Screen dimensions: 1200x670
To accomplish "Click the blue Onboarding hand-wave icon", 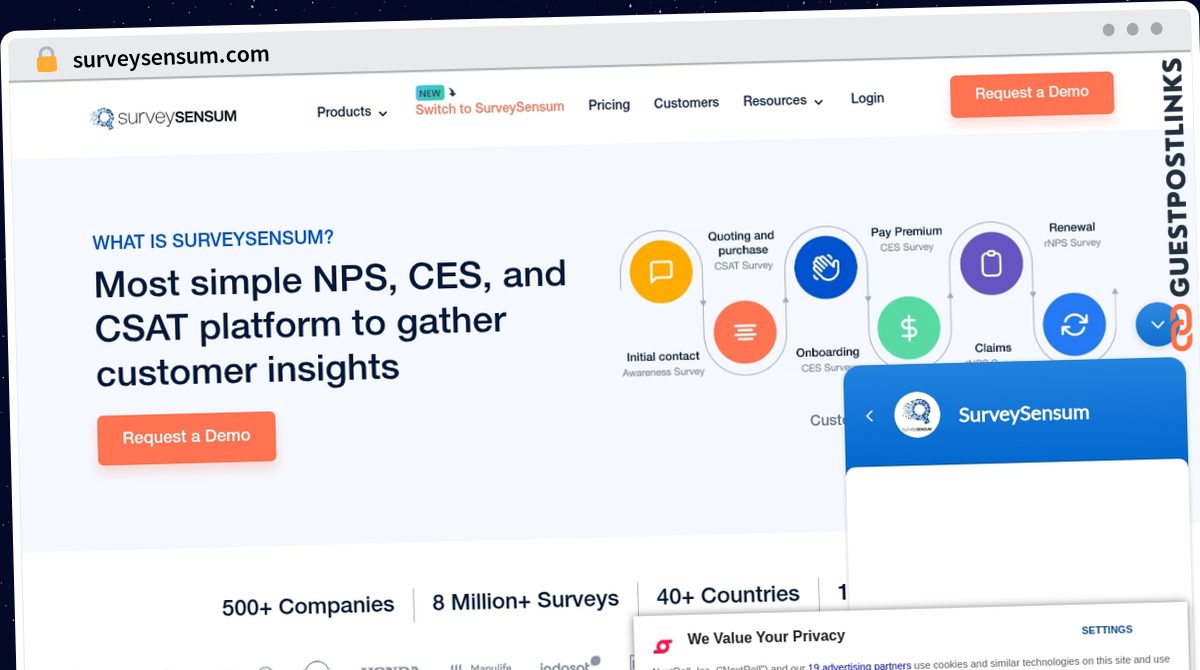I will click(826, 268).
